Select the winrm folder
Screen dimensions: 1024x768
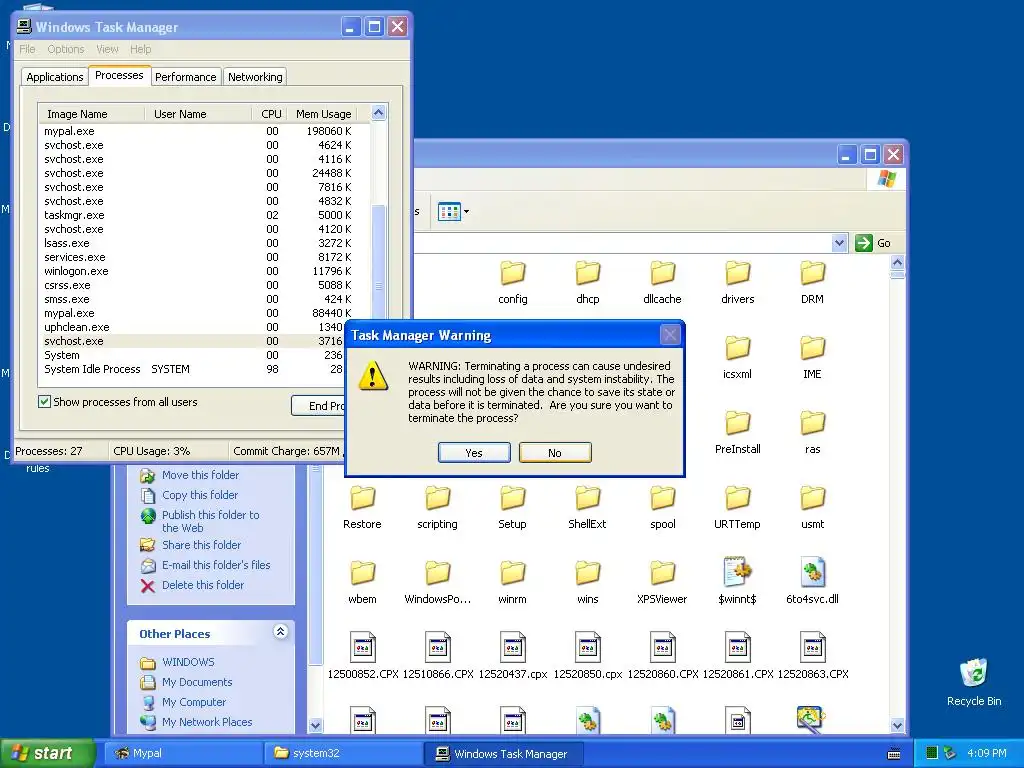pyautogui.click(x=513, y=583)
